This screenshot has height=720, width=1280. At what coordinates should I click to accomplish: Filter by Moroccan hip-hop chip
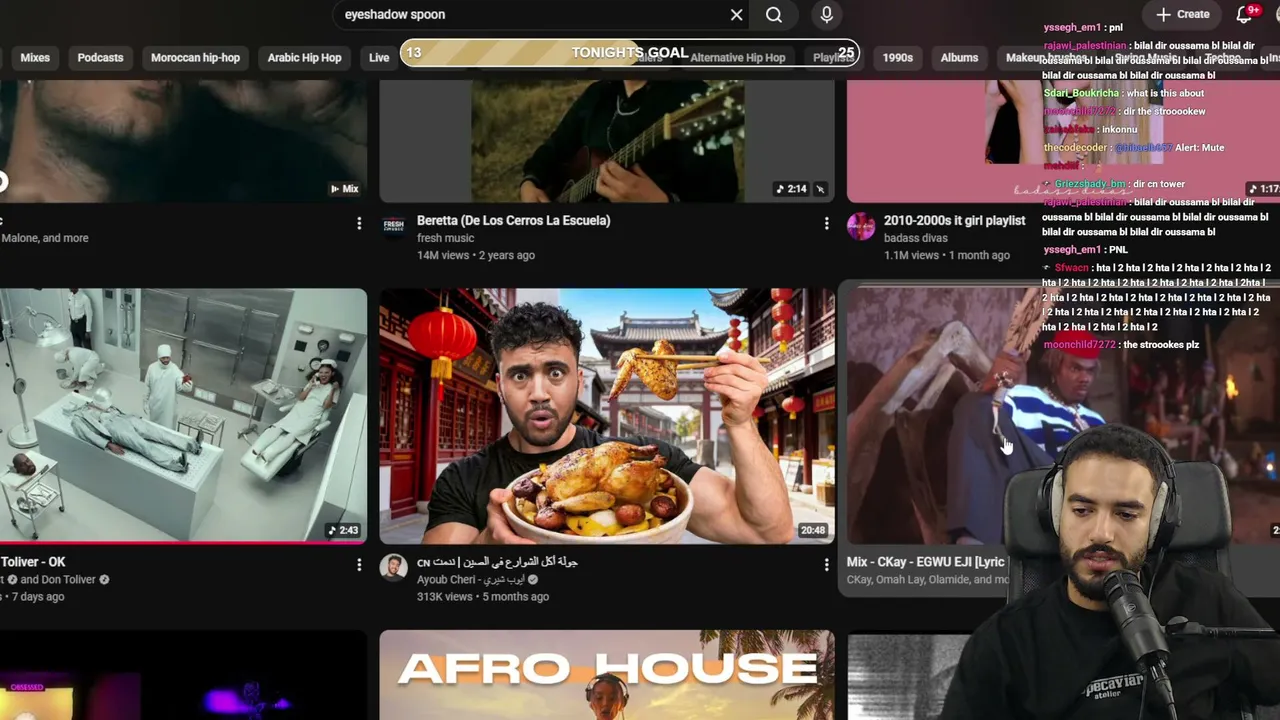[195, 57]
